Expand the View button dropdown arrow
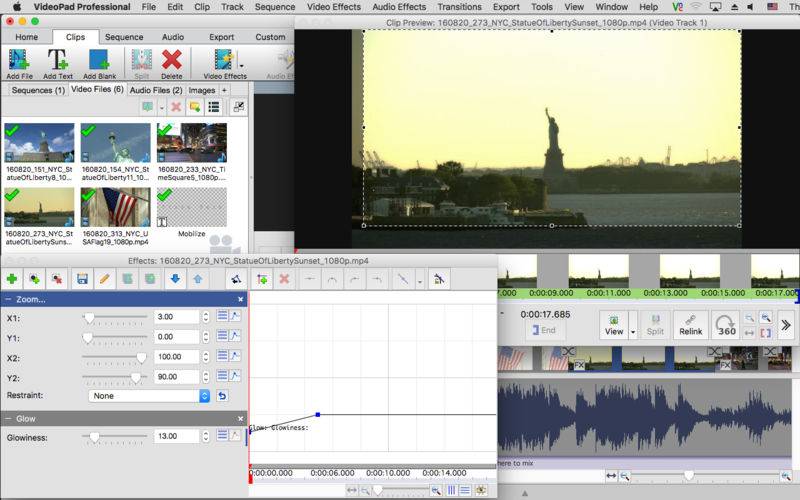The height and width of the screenshot is (500, 800). 633,332
